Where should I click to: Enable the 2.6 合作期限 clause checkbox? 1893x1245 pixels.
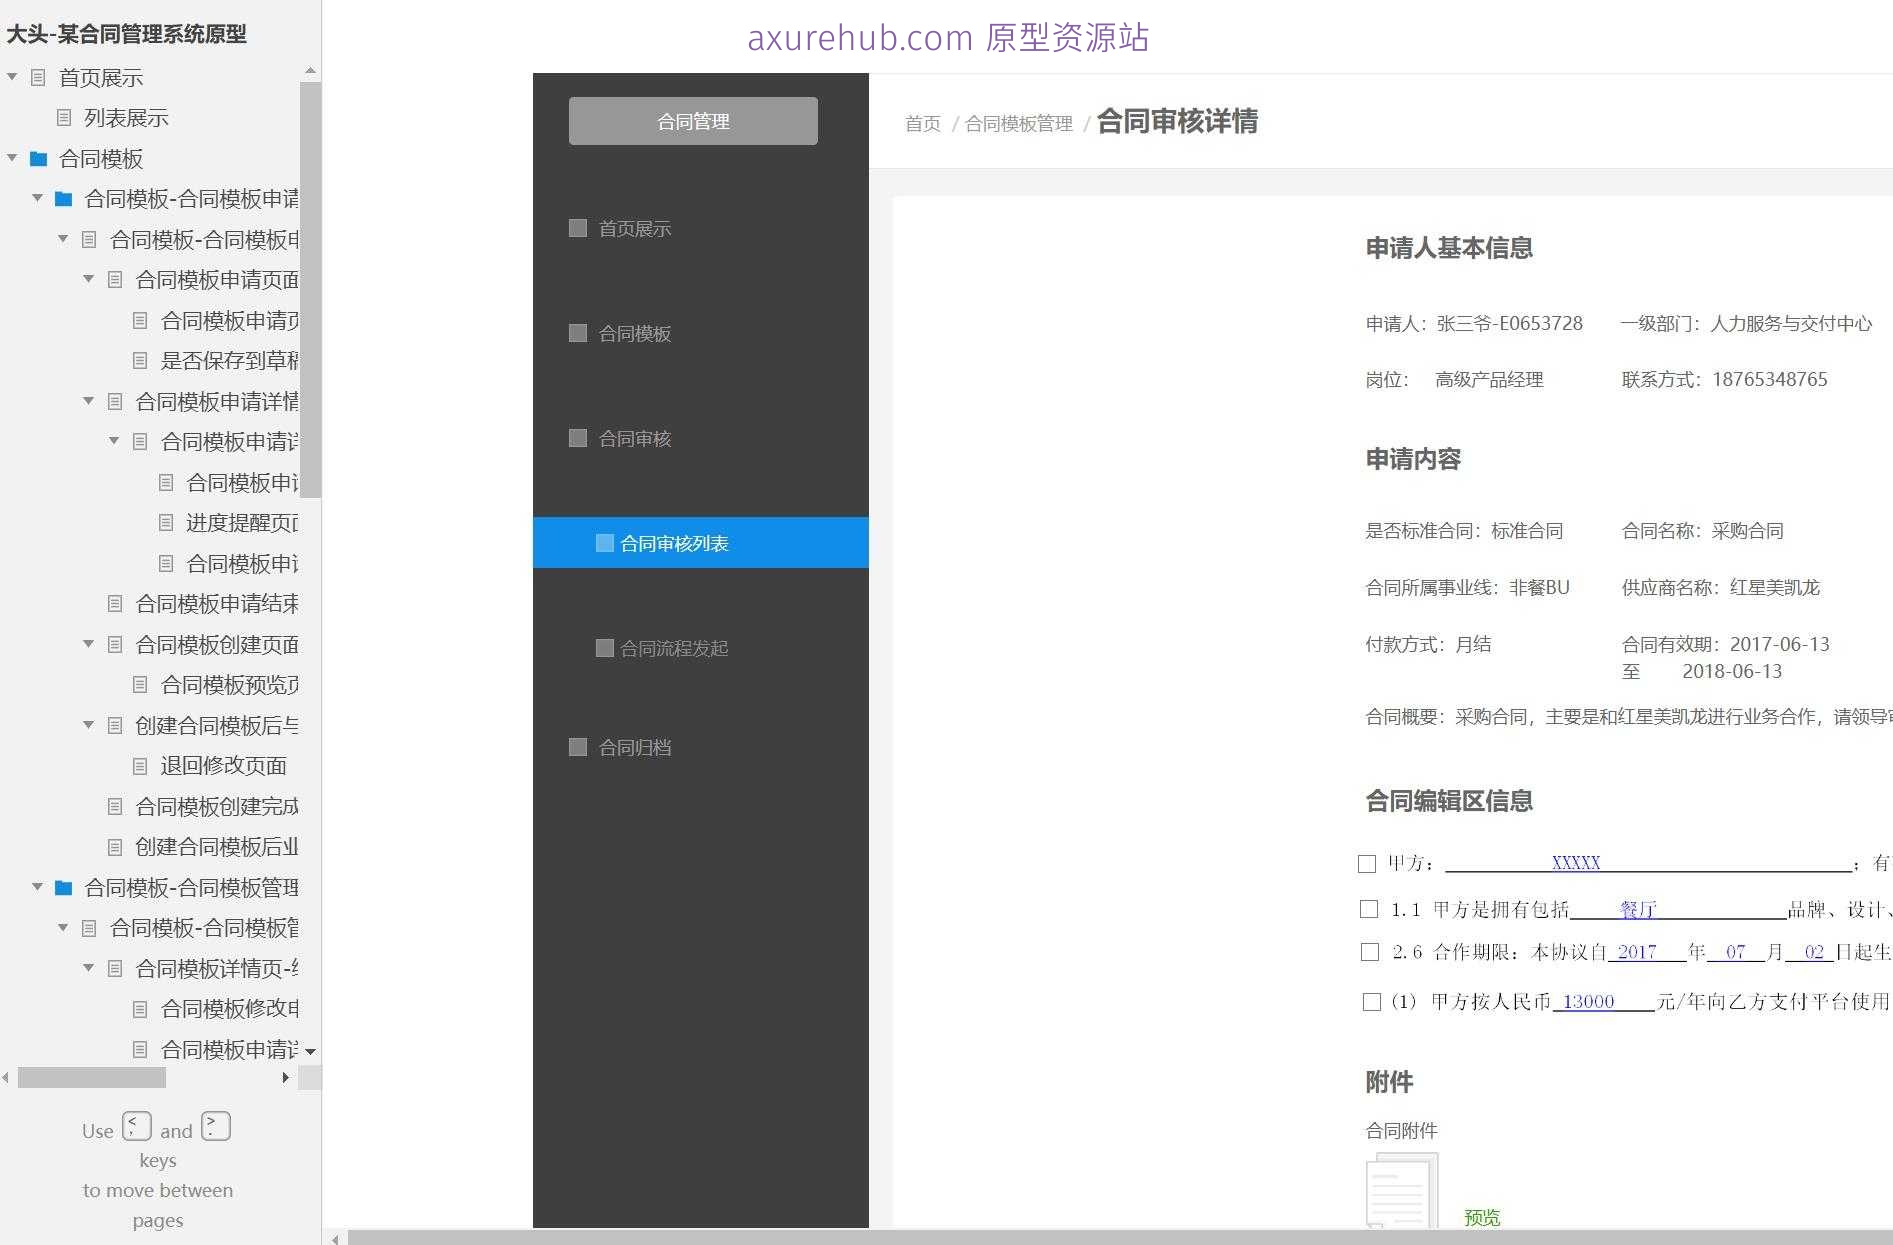point(1369,952)
